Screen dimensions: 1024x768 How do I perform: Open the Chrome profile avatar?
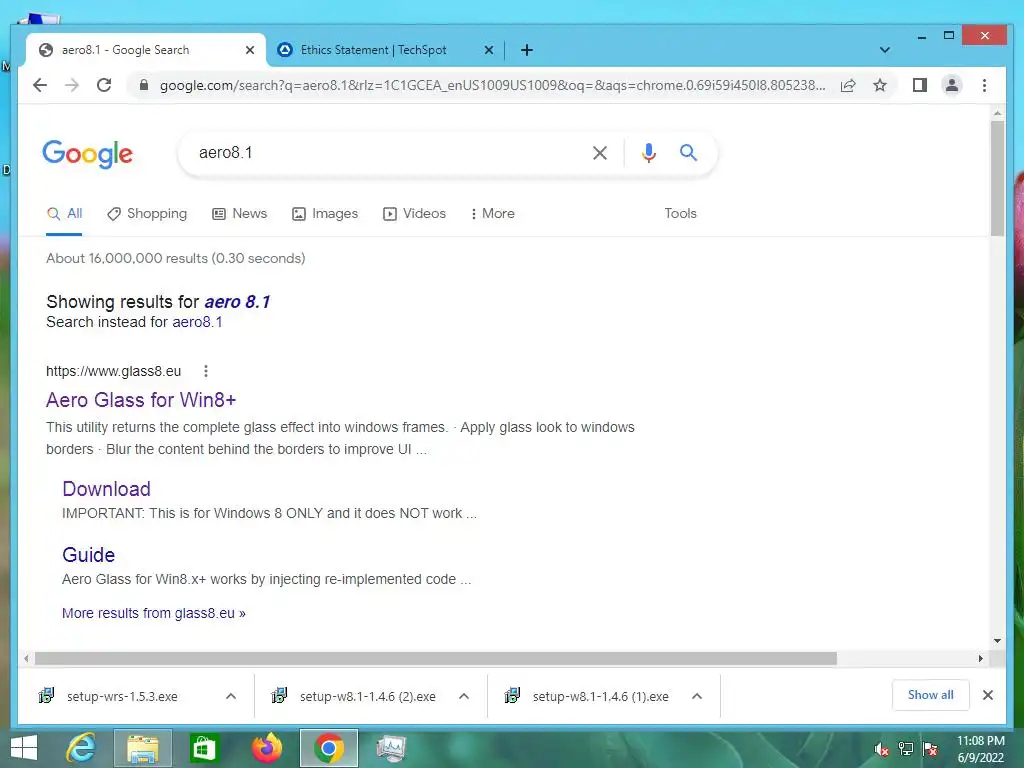[x=952, y=85]
